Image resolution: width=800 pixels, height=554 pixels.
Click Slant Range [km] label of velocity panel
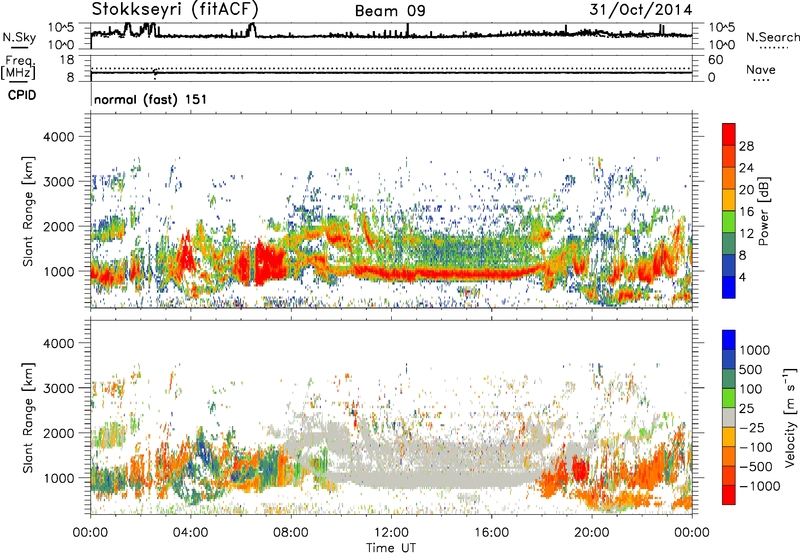coord(28,417)
